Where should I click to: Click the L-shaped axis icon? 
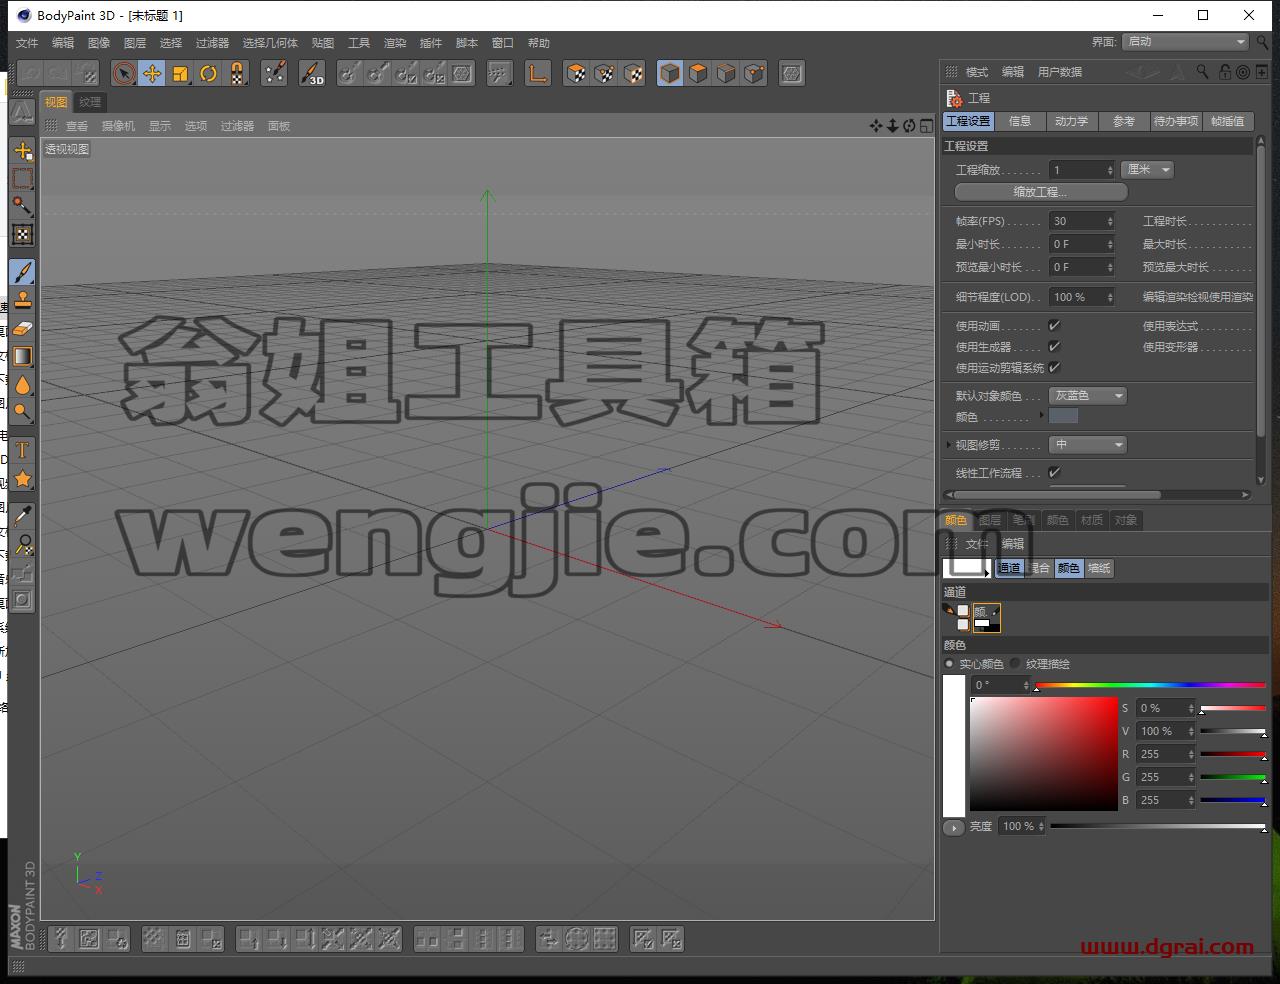pos(538,73)
